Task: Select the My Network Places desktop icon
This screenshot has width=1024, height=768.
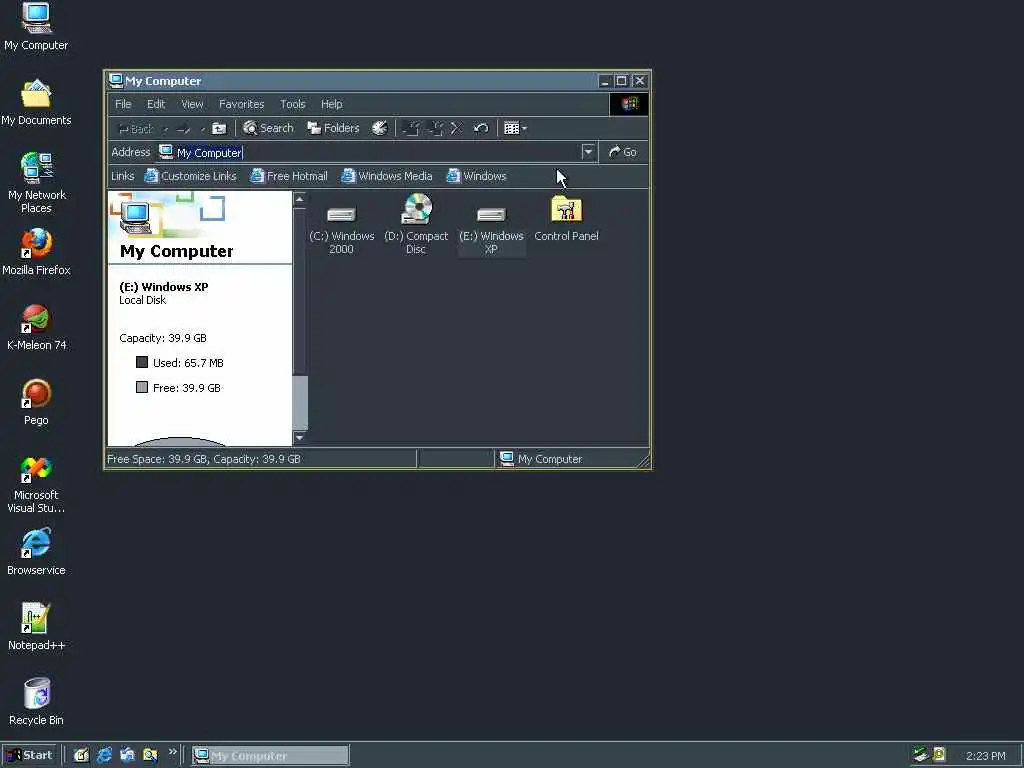Action: [36, 183]
